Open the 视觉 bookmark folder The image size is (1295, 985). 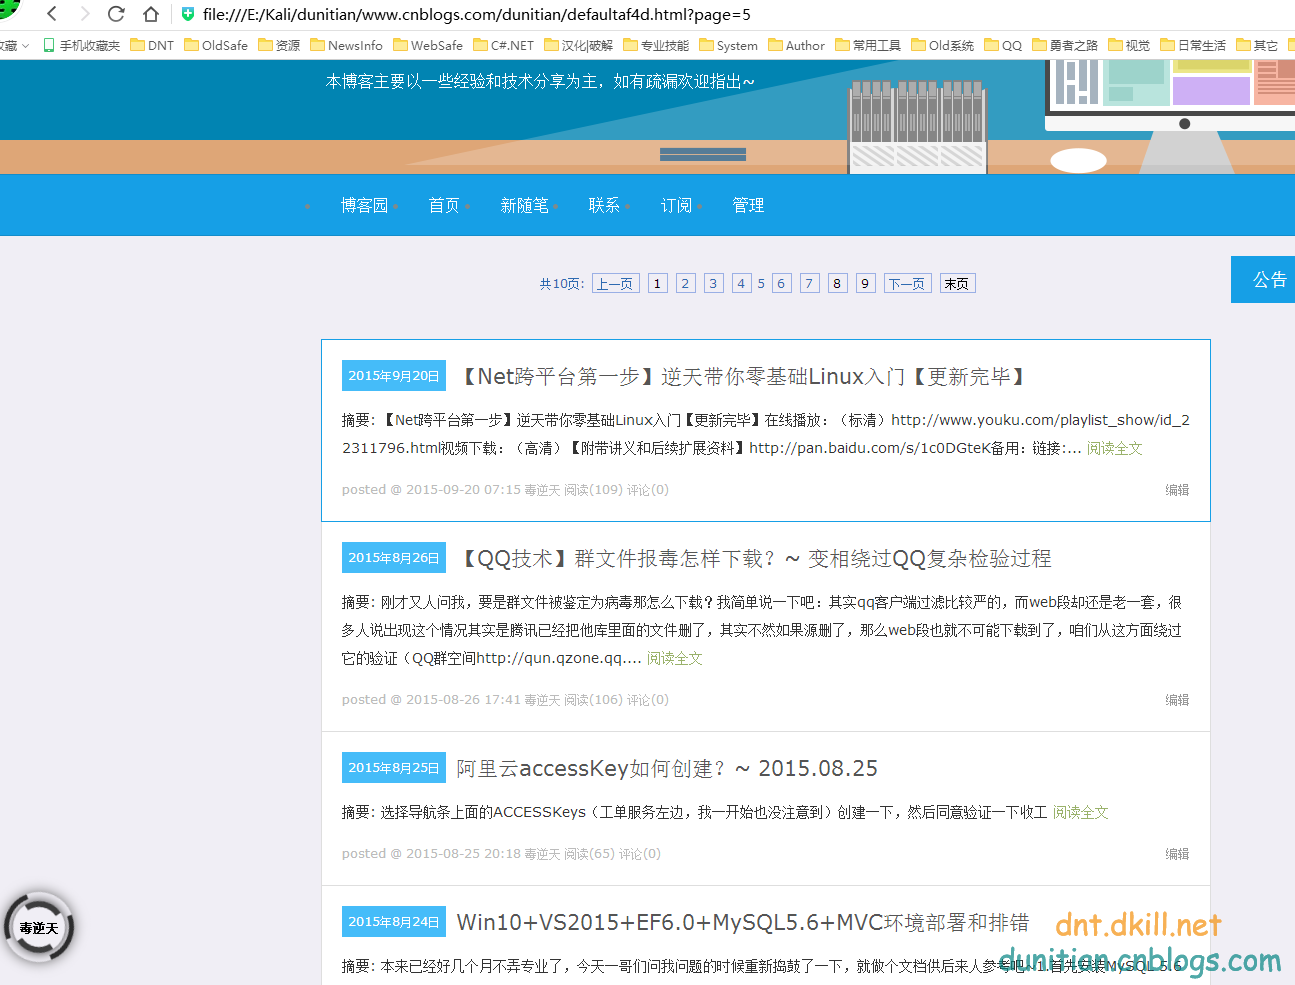[1129, 45]
